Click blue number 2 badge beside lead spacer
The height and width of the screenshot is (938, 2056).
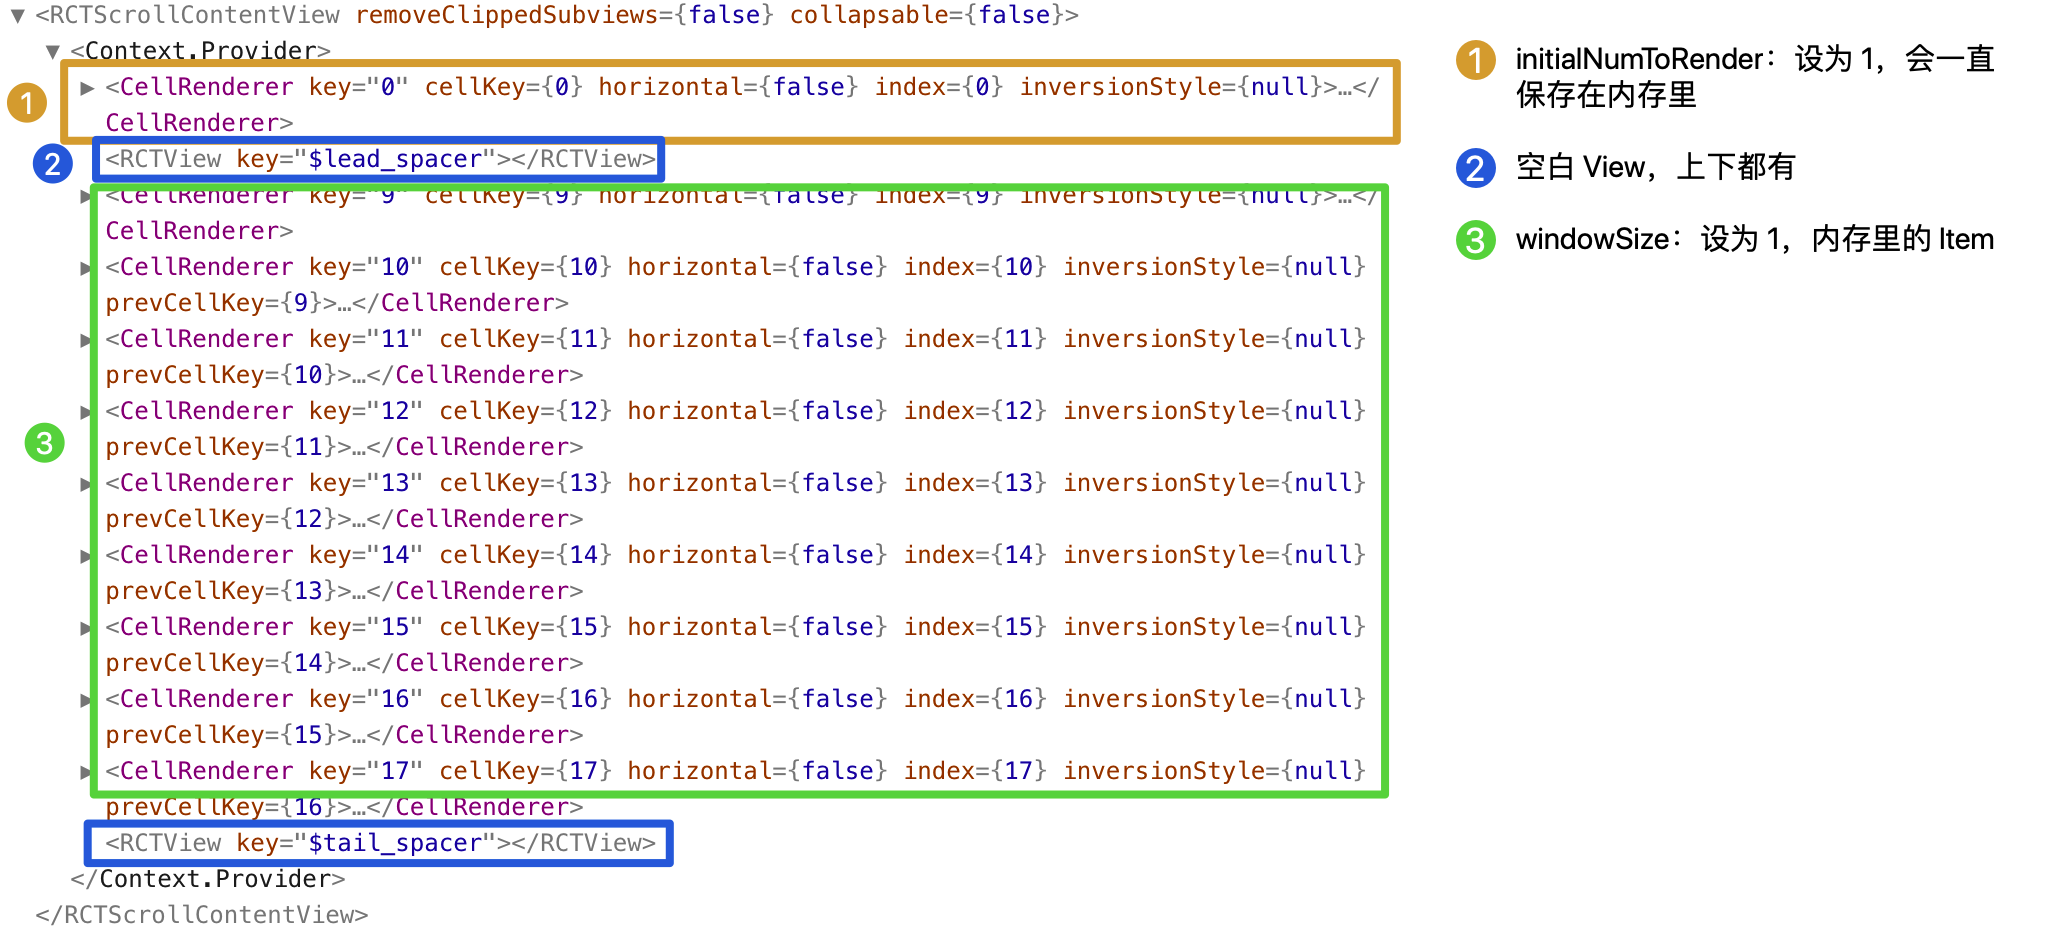52,163
